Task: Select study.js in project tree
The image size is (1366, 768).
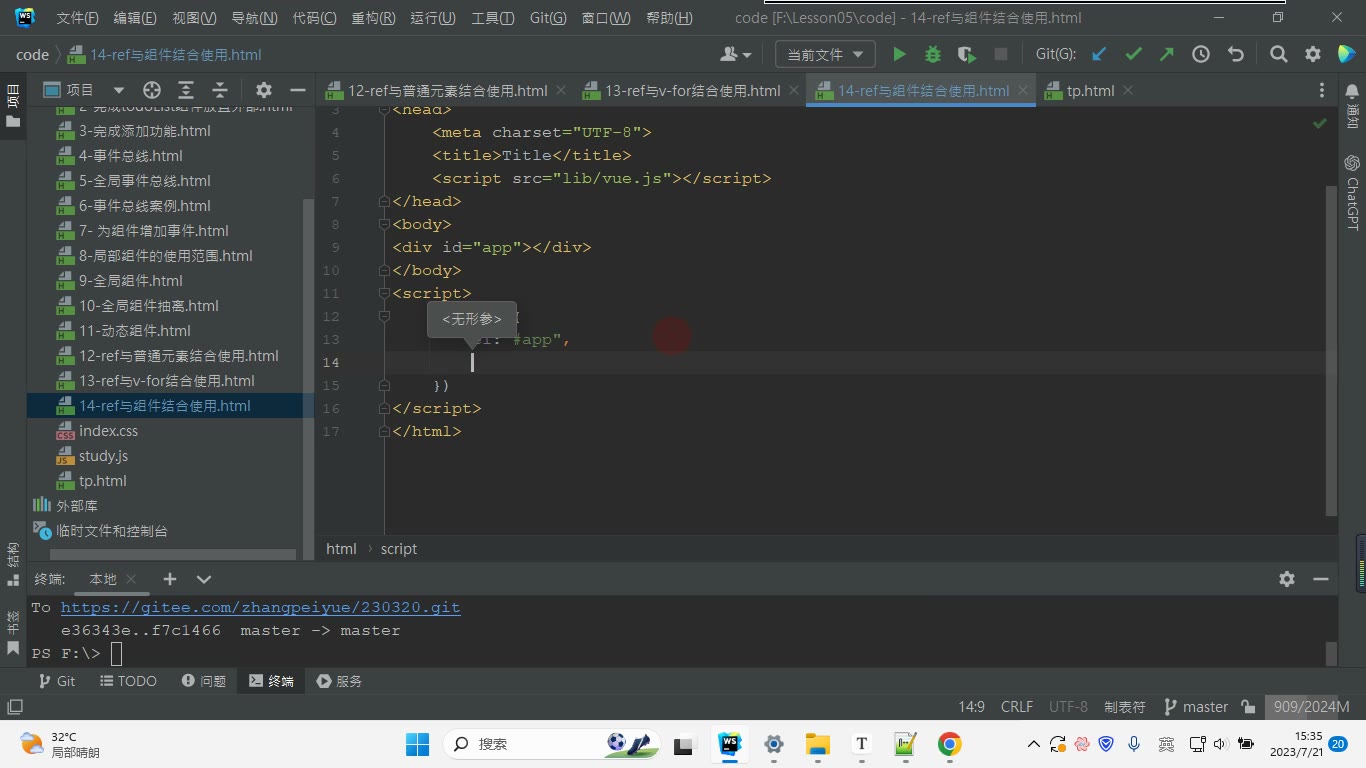Action: point(103,456)
